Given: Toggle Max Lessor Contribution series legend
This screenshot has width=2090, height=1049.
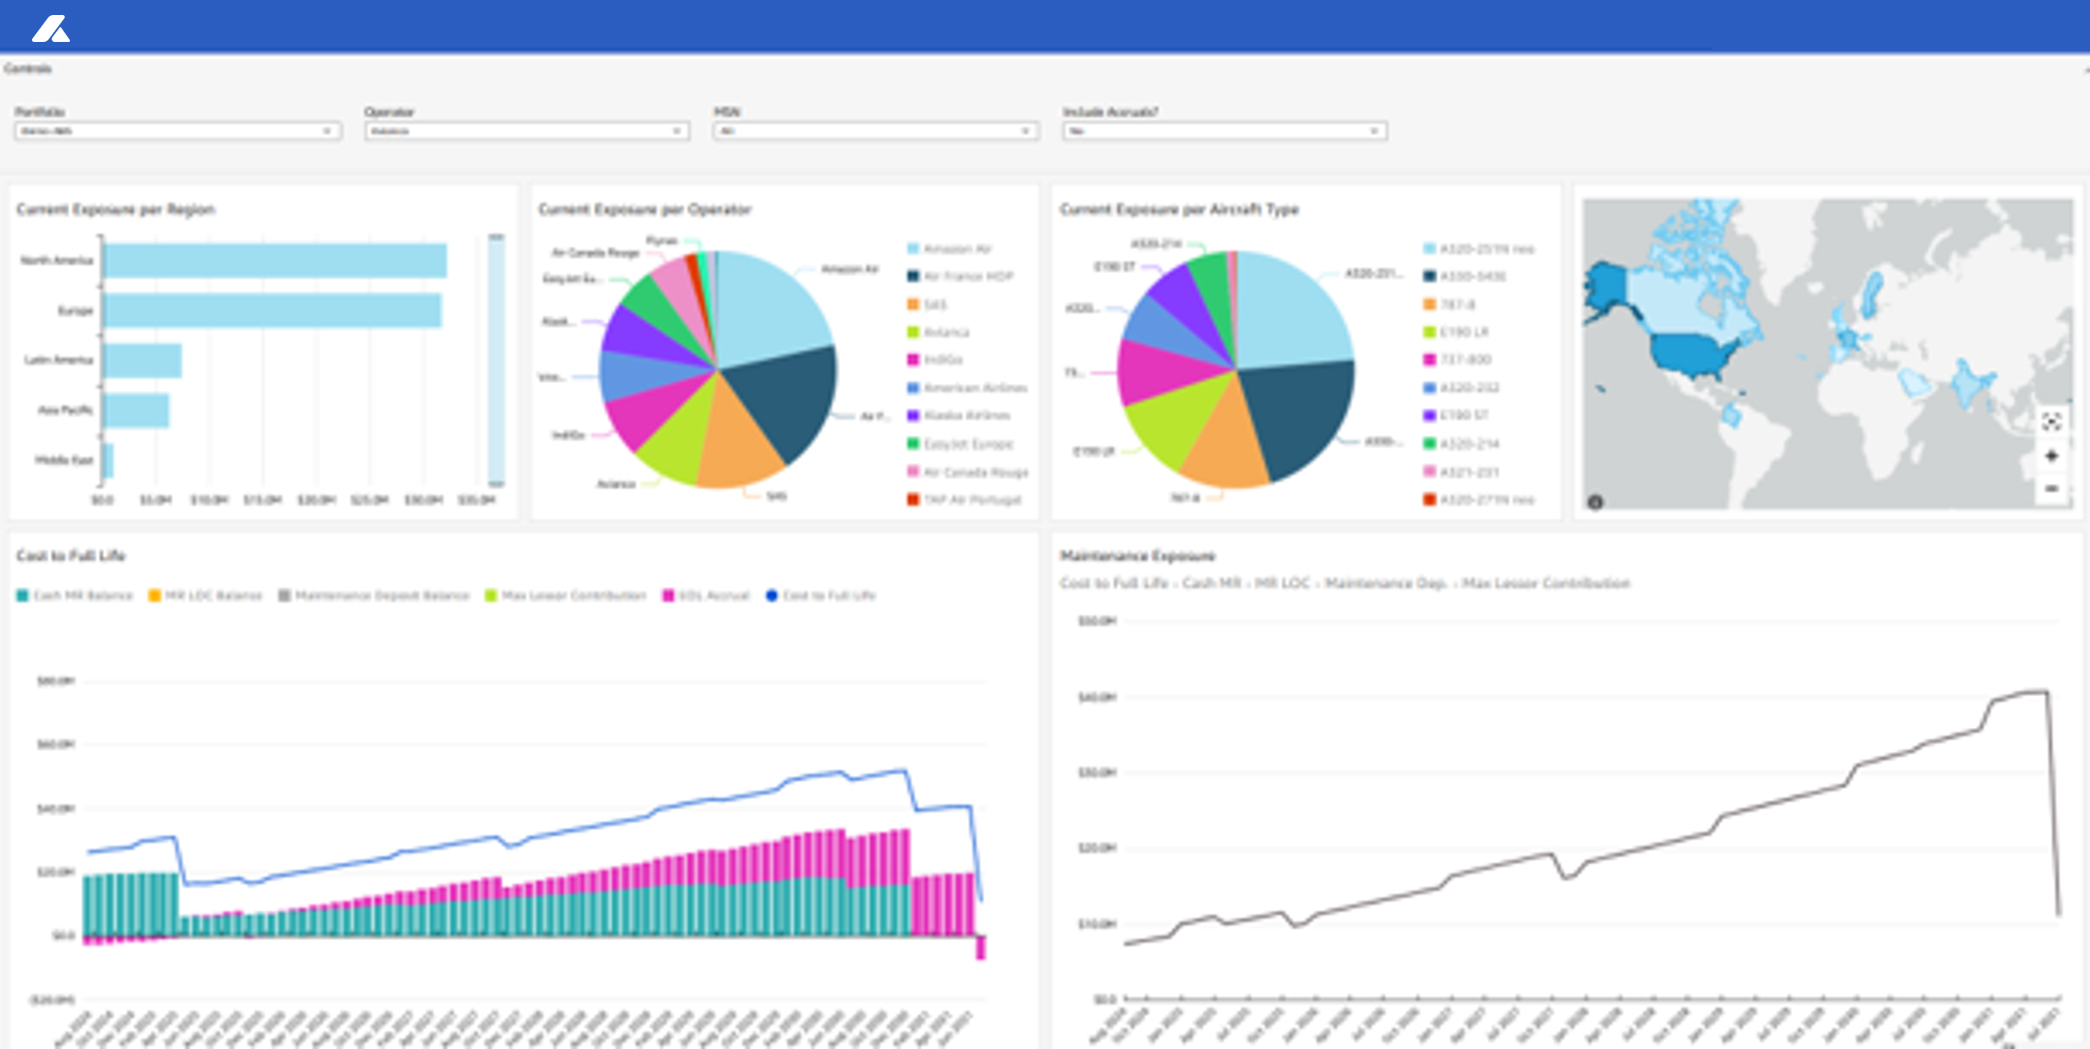Looking at the screenshot, I should pyautogui.click(x=565, y=596).
